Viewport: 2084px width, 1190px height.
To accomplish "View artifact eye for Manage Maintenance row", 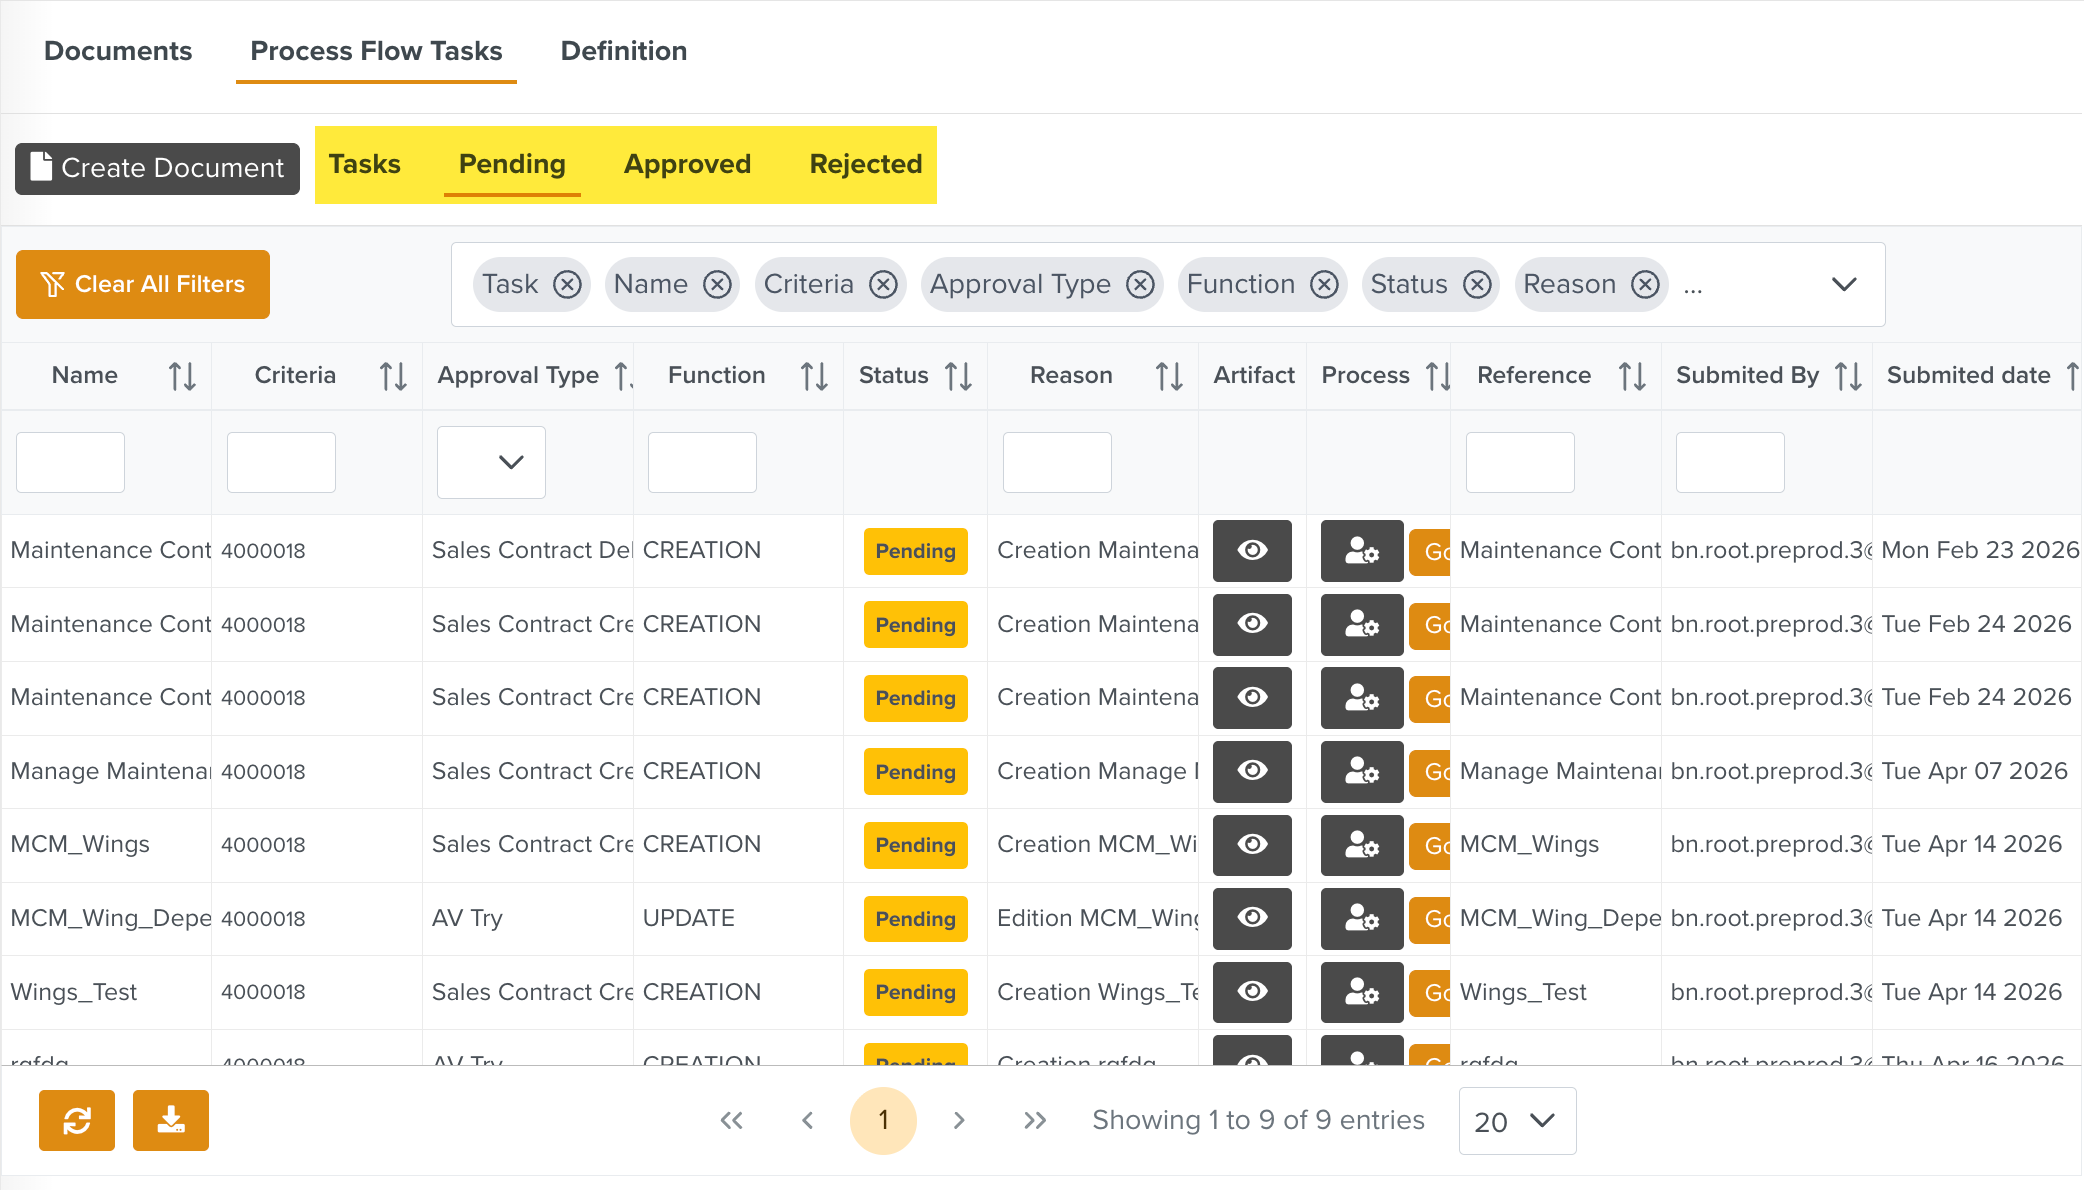I will 1252,771.
